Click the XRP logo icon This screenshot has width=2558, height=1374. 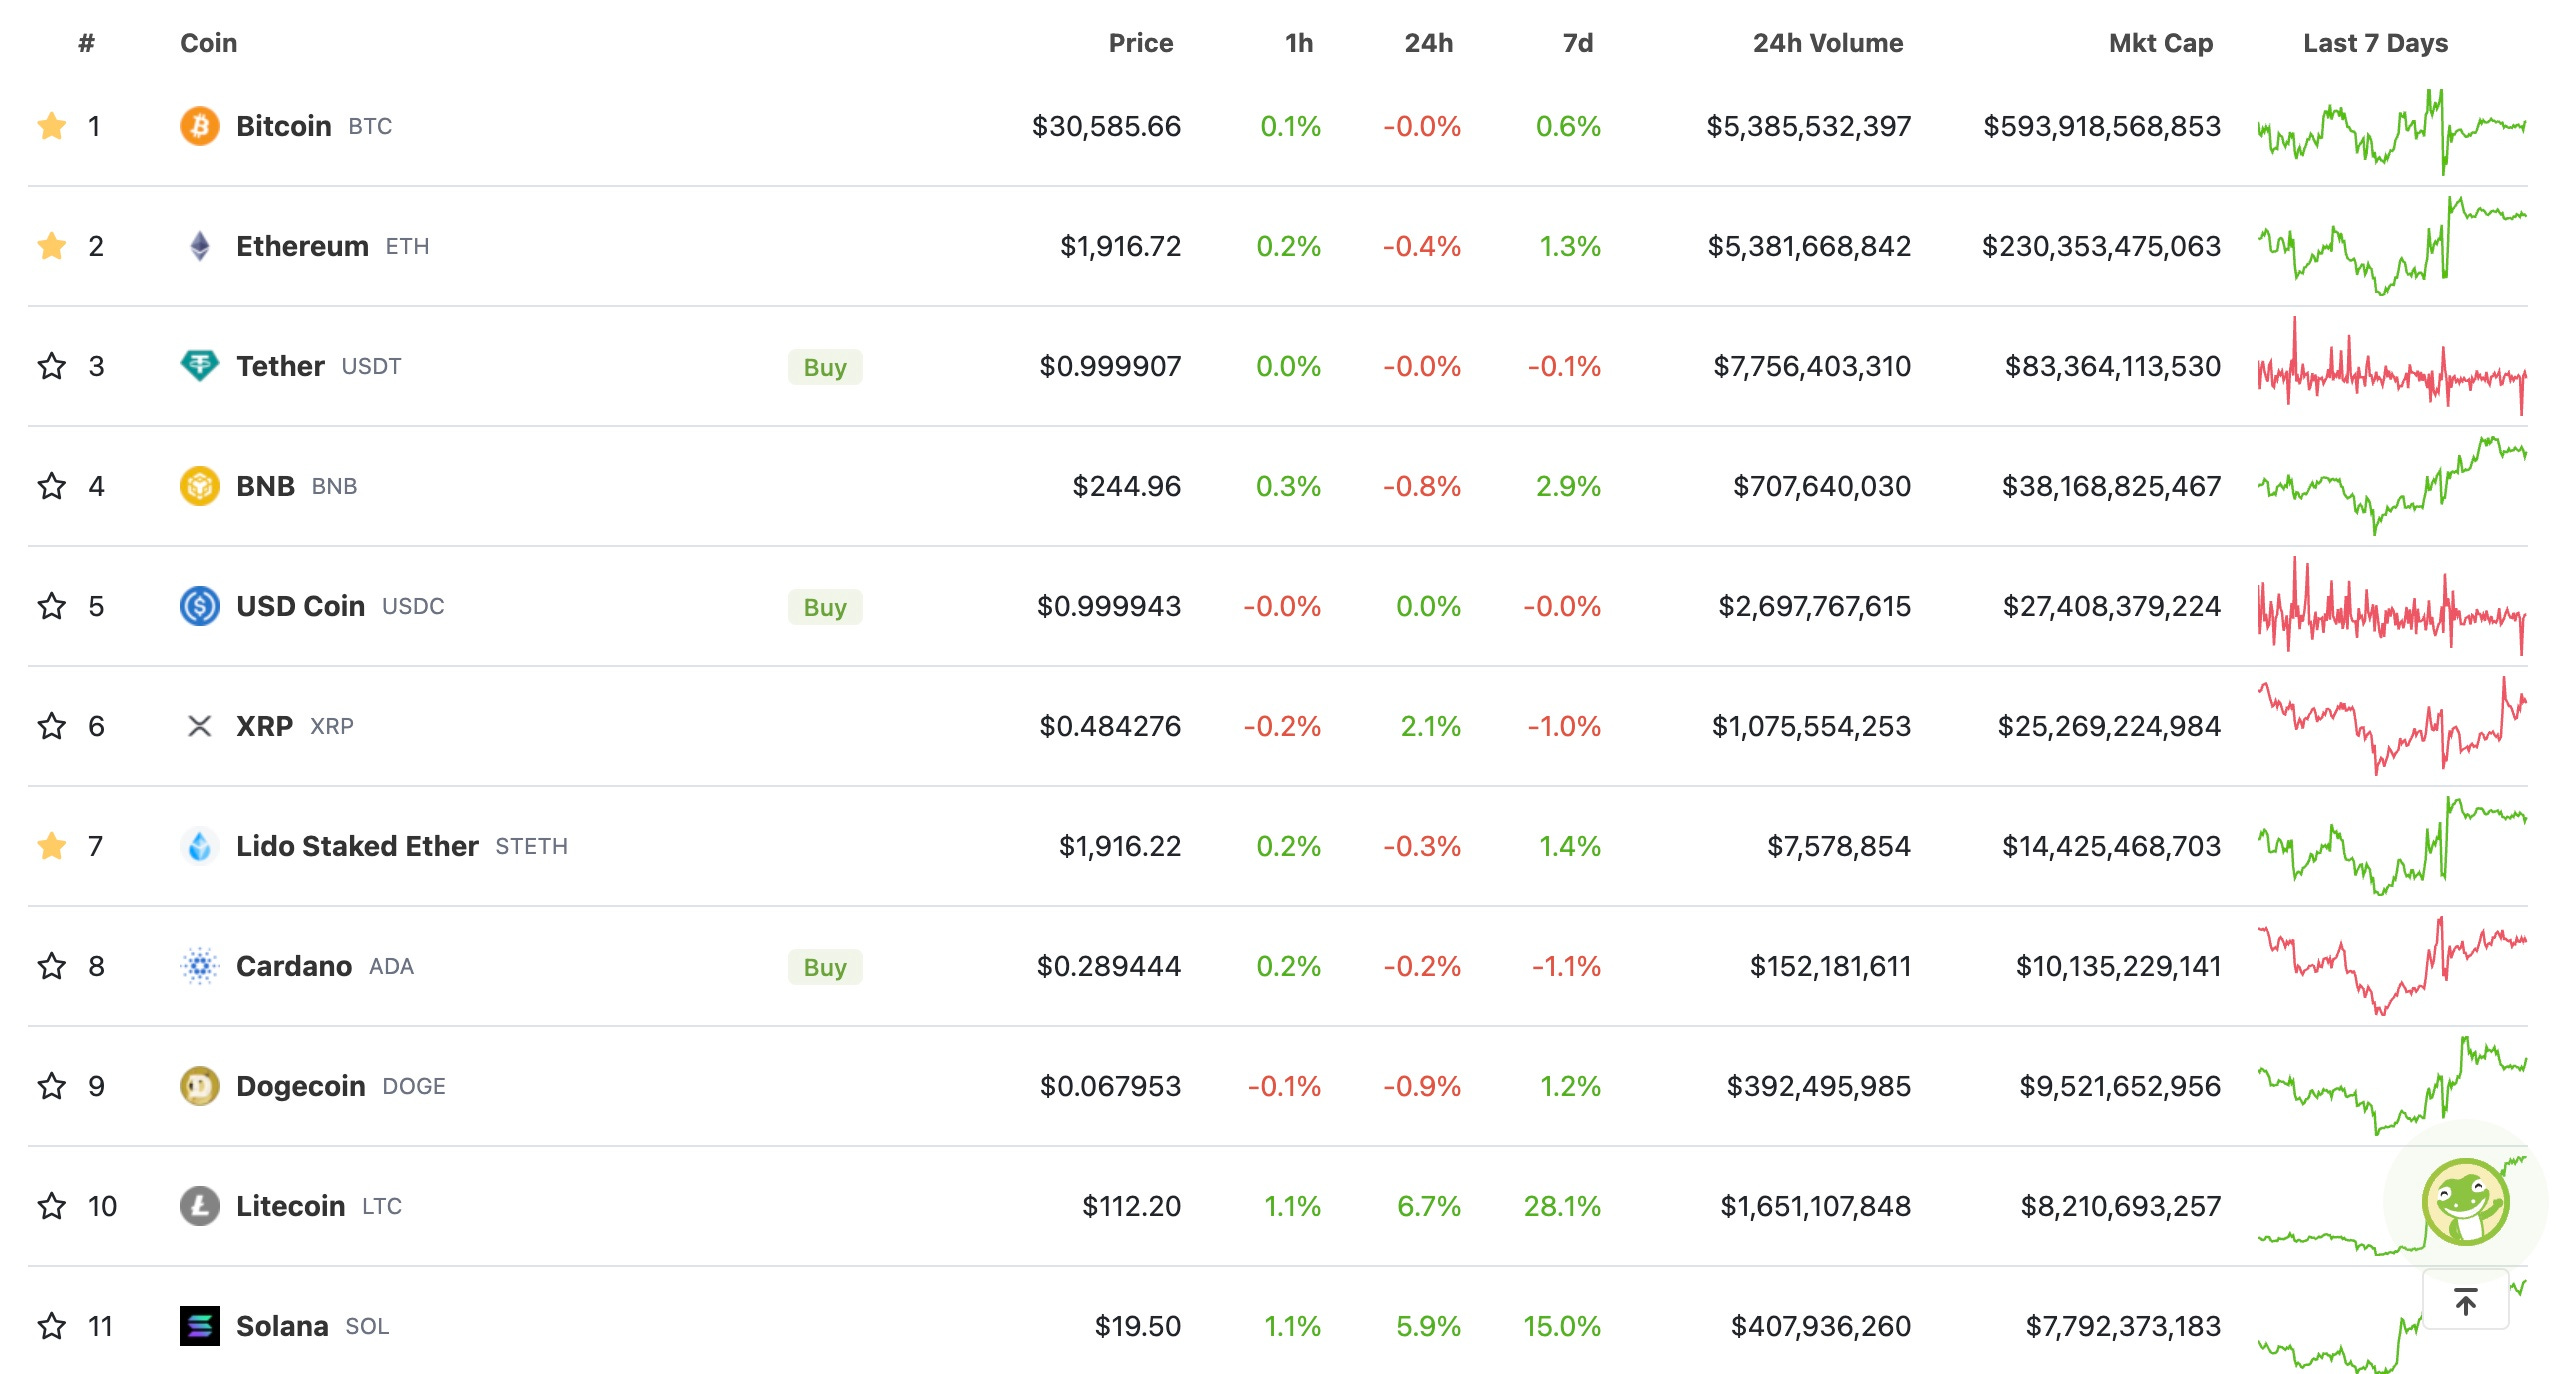click(199, 726)
